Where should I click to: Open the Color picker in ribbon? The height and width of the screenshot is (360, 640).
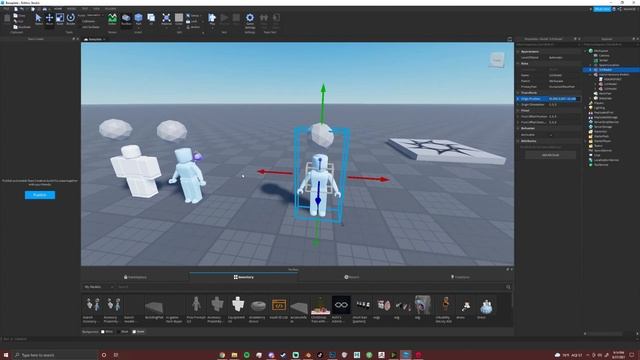179,19
